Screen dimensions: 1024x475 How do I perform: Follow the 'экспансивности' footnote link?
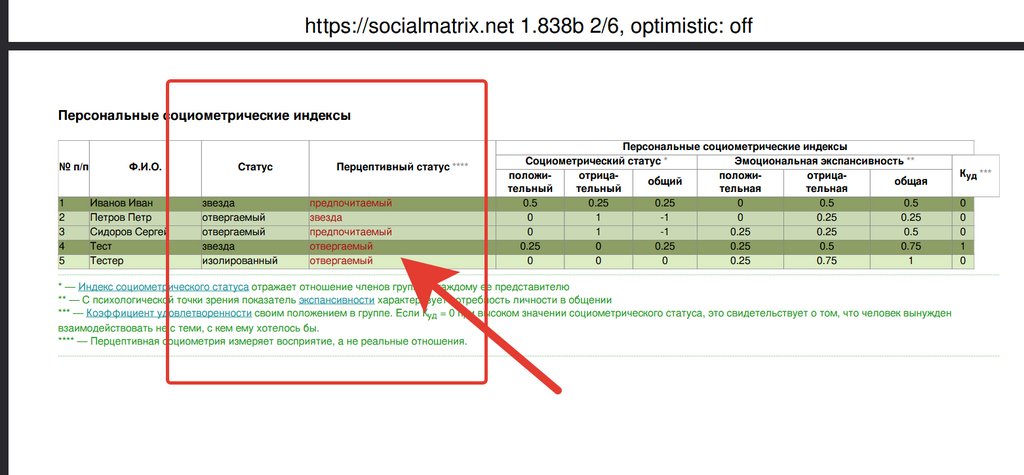pyautogui.click(x=341, y=299)
